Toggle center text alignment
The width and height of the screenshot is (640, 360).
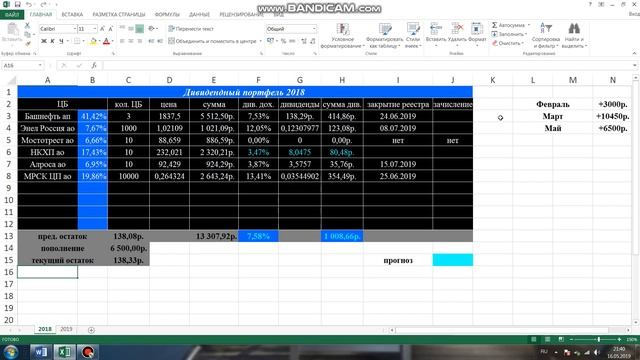(131, 41)
